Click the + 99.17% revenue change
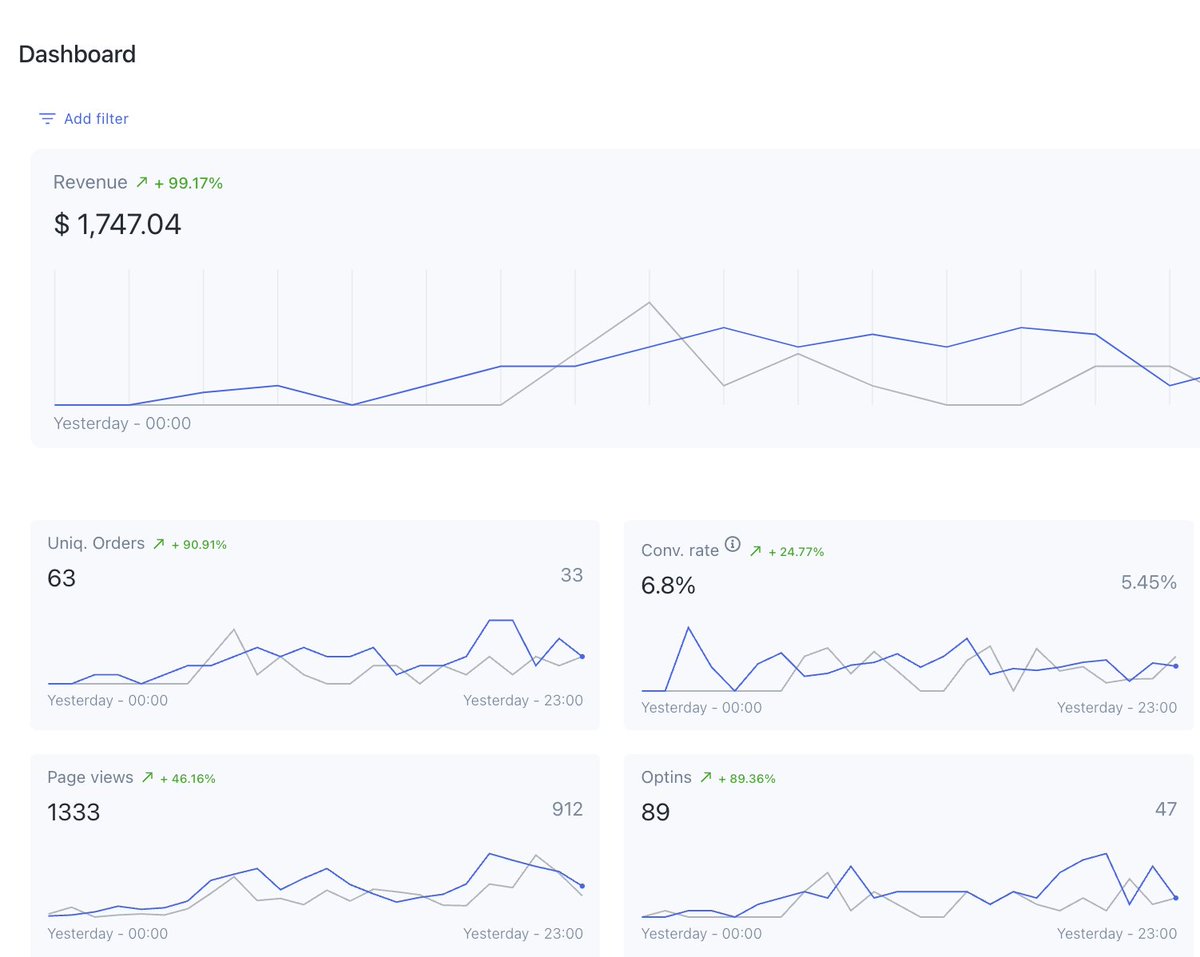The image size is (1200, 957). click(x=188, y=184)
